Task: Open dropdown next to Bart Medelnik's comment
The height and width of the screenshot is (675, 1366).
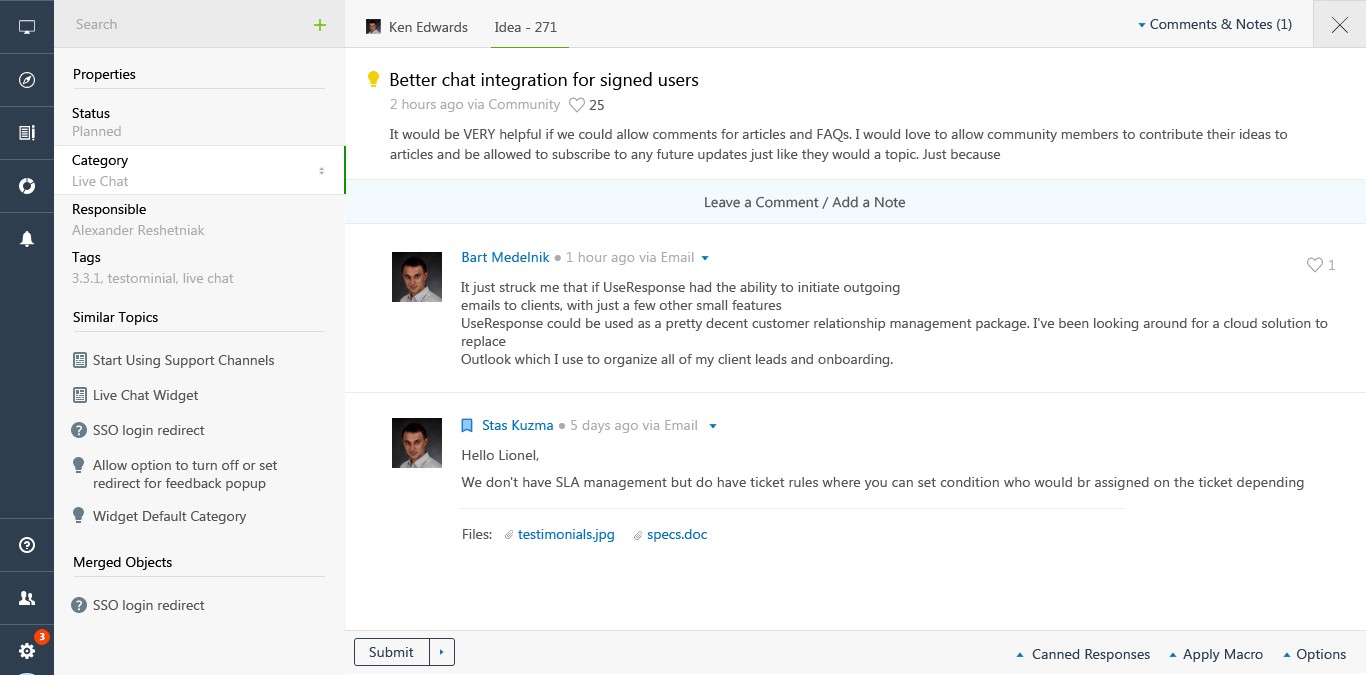Action: coord(705,258)
